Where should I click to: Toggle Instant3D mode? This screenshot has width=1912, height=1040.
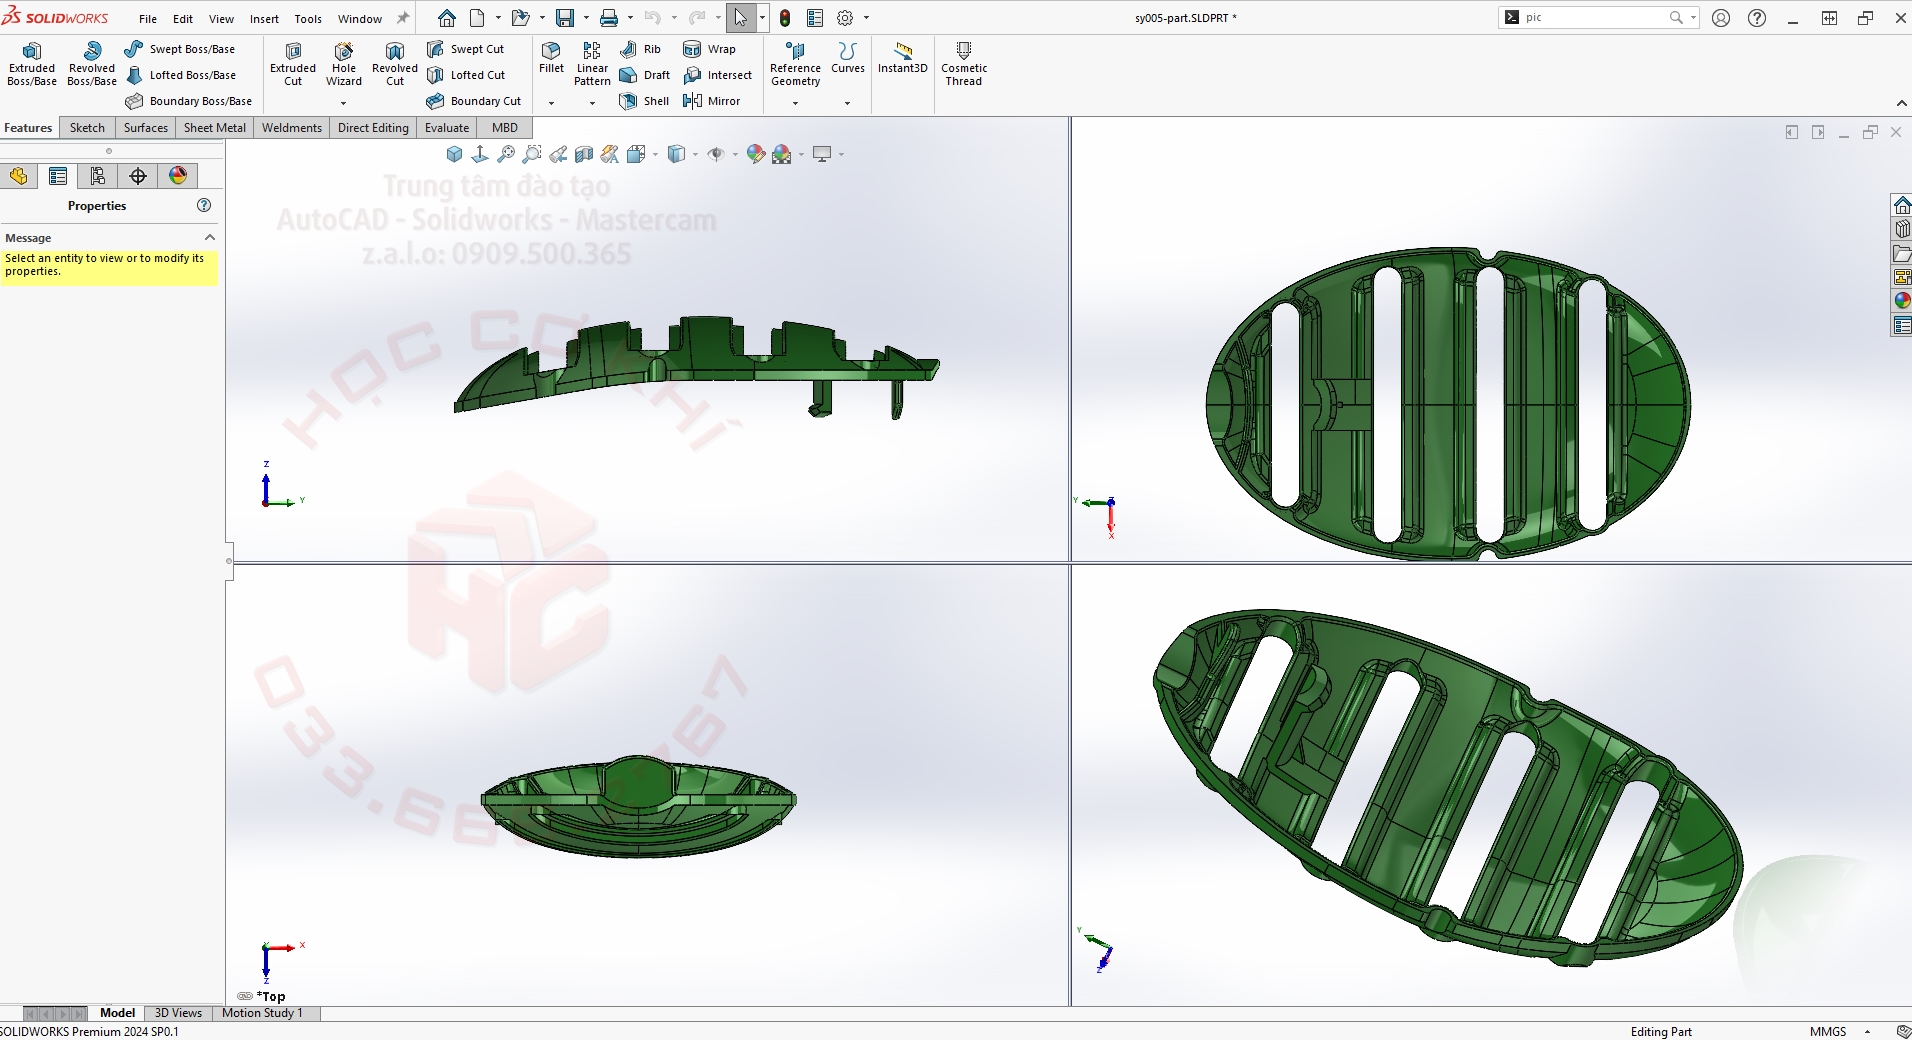pyautogui.click(x=903, y=58)
